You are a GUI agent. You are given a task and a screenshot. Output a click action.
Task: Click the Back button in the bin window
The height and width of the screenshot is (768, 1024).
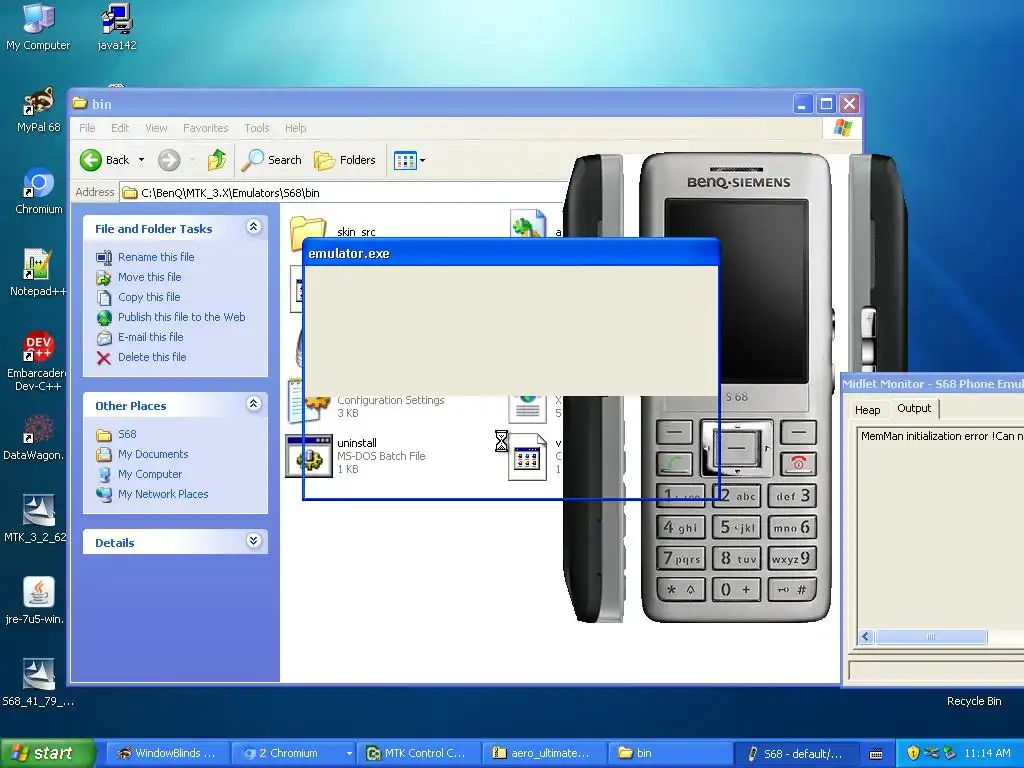(104, 160)
